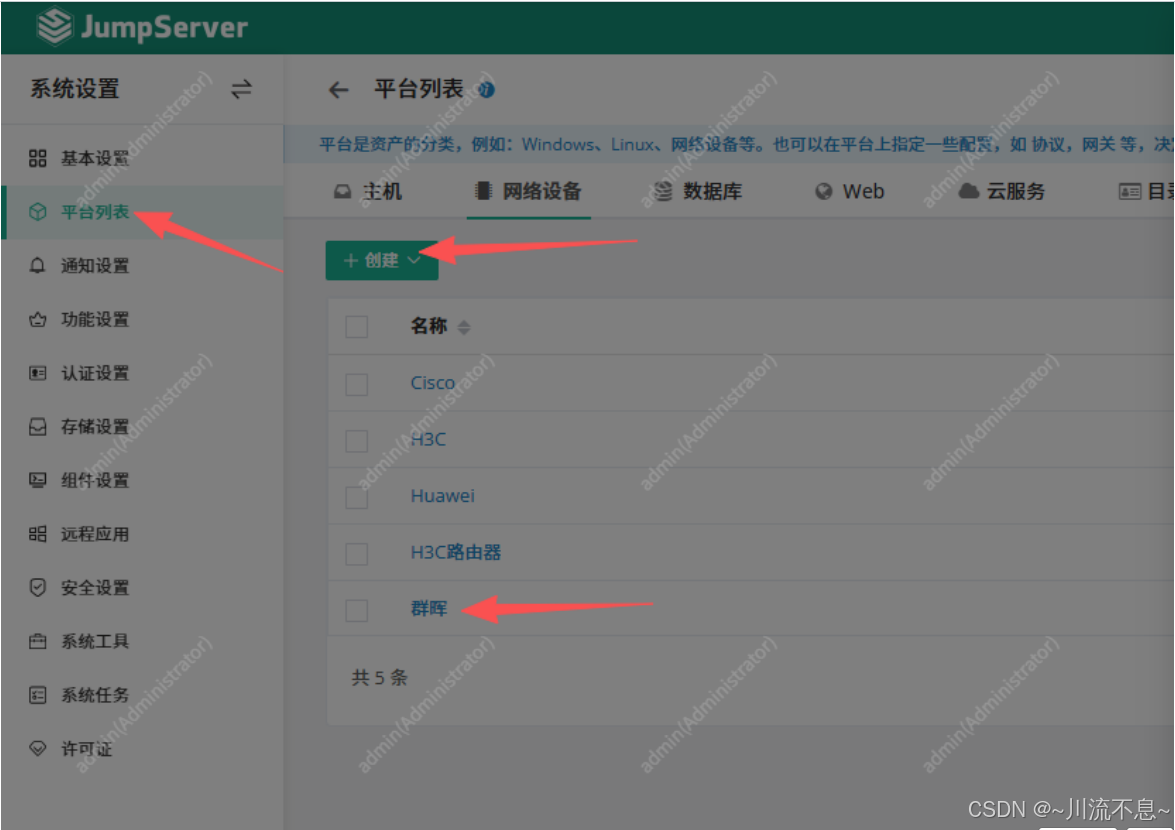
Task: Go back using the left arrow
Action: 339,90
